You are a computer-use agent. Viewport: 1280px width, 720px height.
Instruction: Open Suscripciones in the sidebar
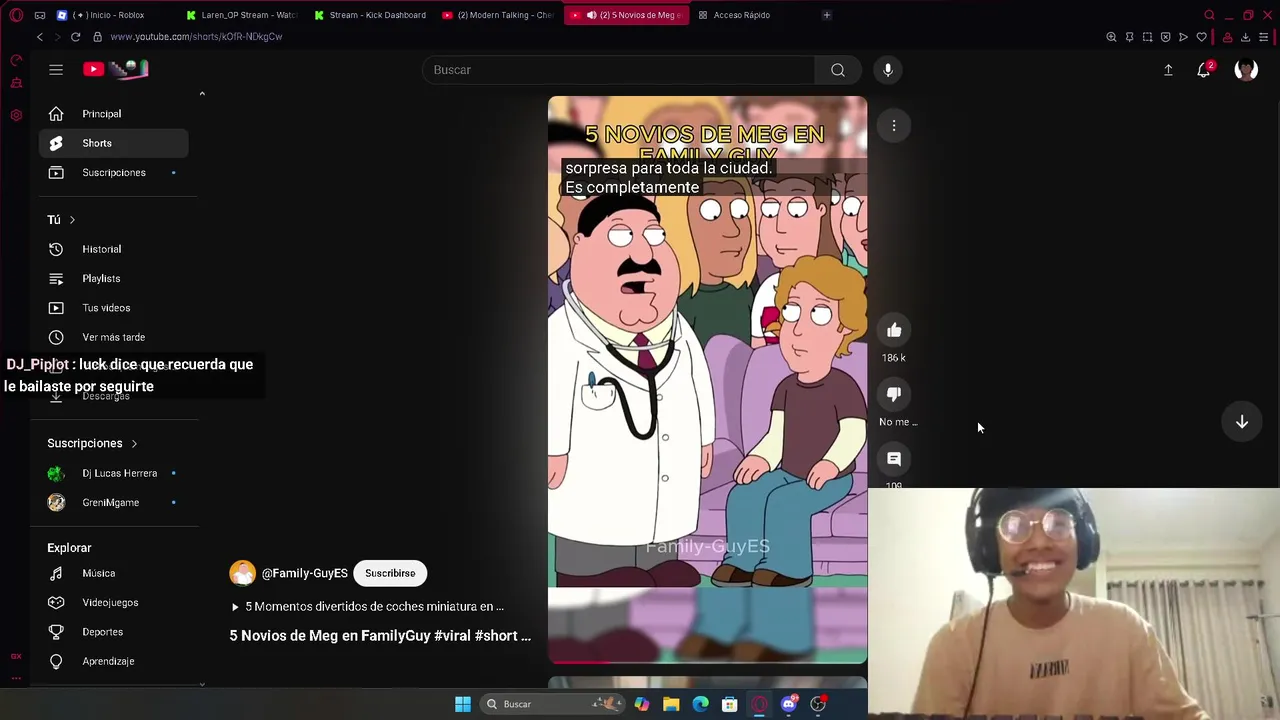coord(114,173)
